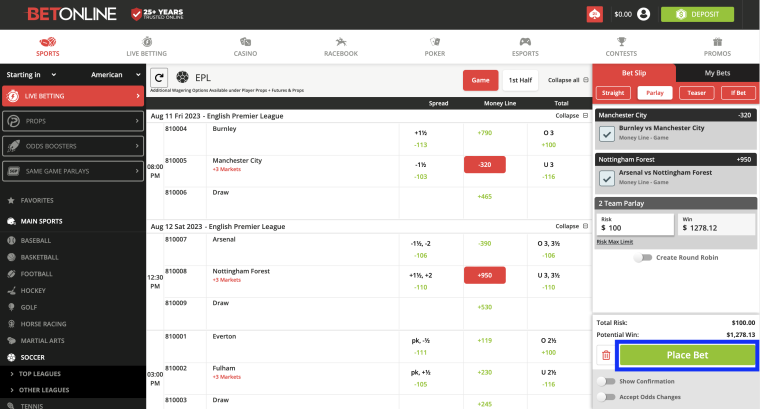Select the 1st Half period button

pyautogui.click(x=520, y=80)
